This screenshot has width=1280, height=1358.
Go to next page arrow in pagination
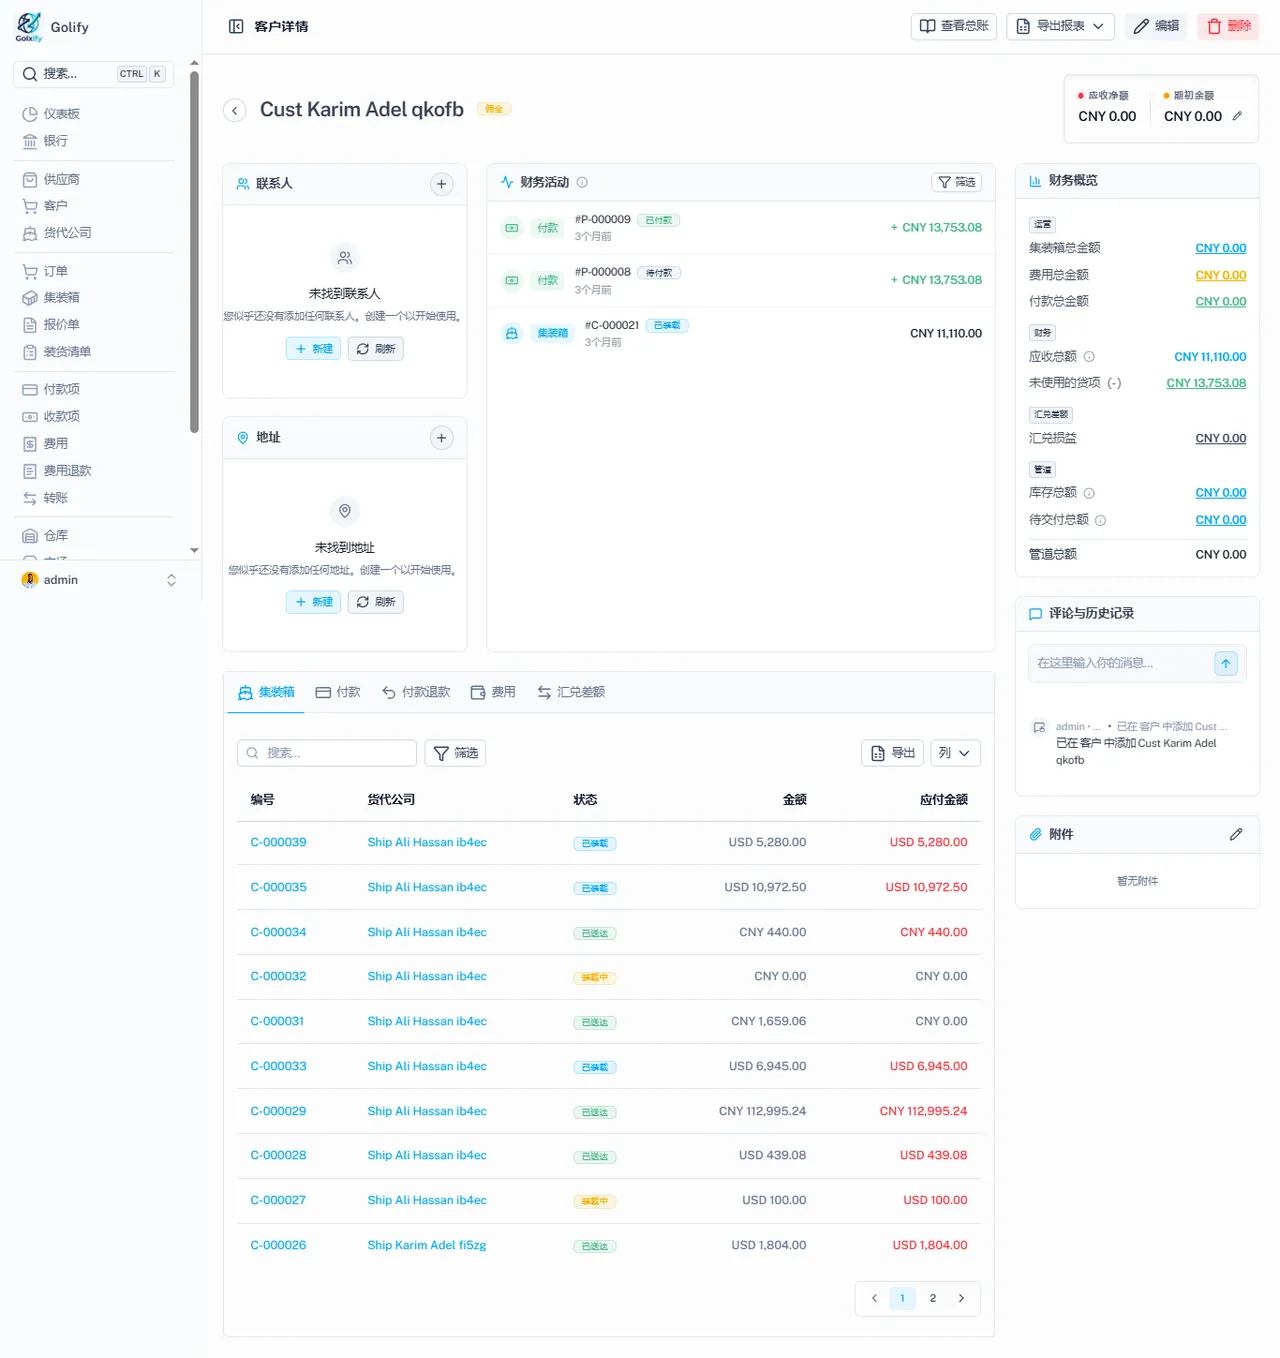click(962, 1298)
